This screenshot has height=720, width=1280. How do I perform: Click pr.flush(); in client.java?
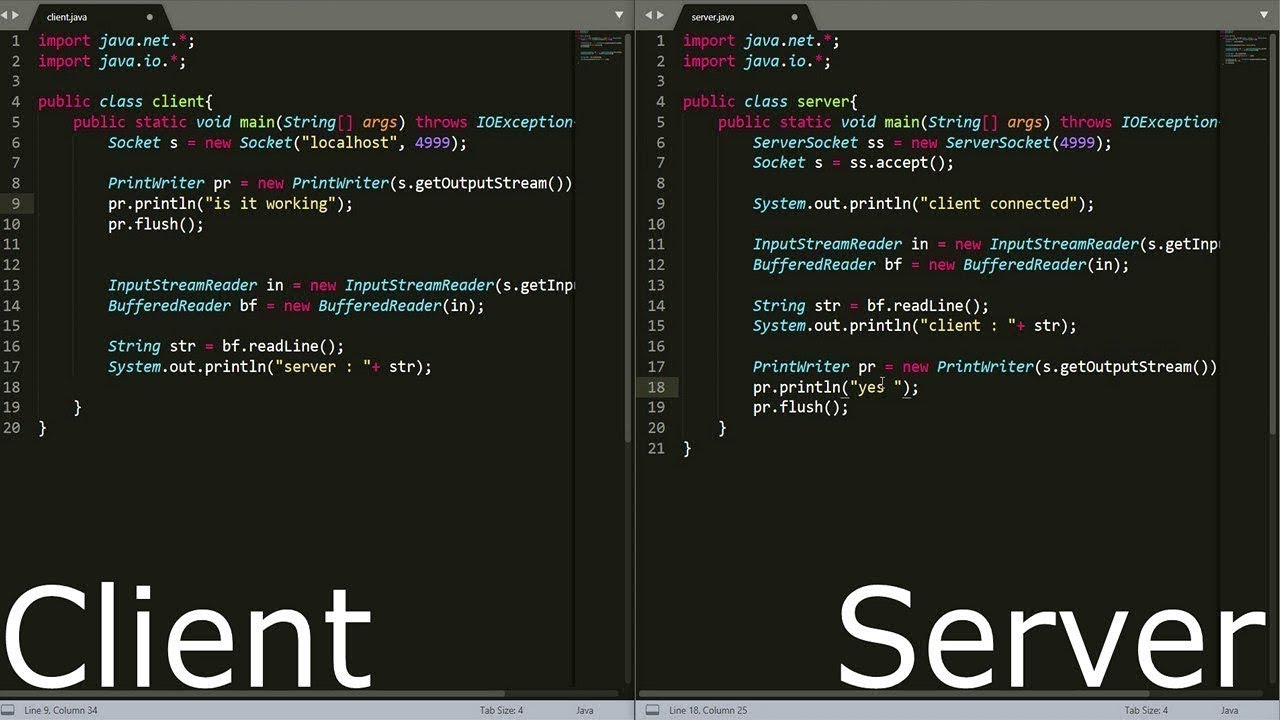(x=156, y=224)
